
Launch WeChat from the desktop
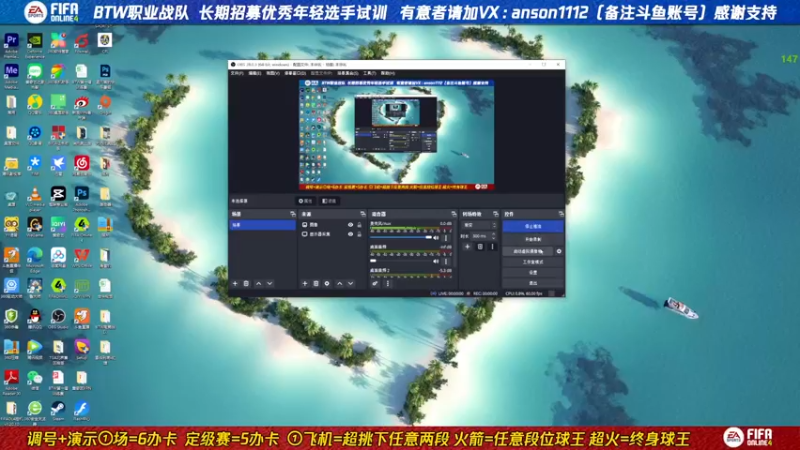(x=35, y=378)
